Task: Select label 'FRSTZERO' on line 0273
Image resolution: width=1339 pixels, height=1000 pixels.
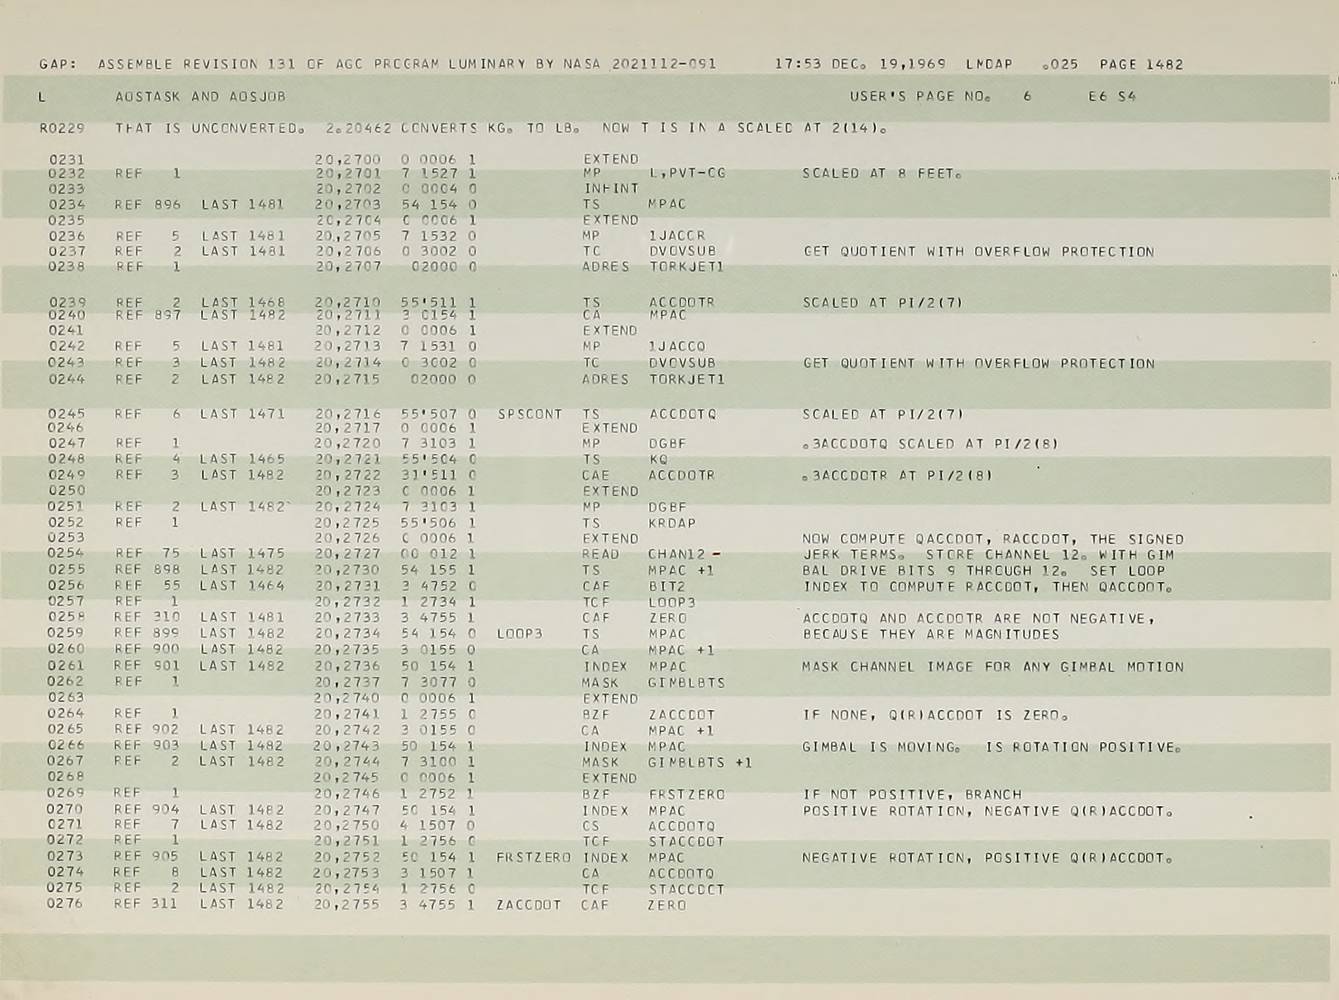Action: [533, 857]
